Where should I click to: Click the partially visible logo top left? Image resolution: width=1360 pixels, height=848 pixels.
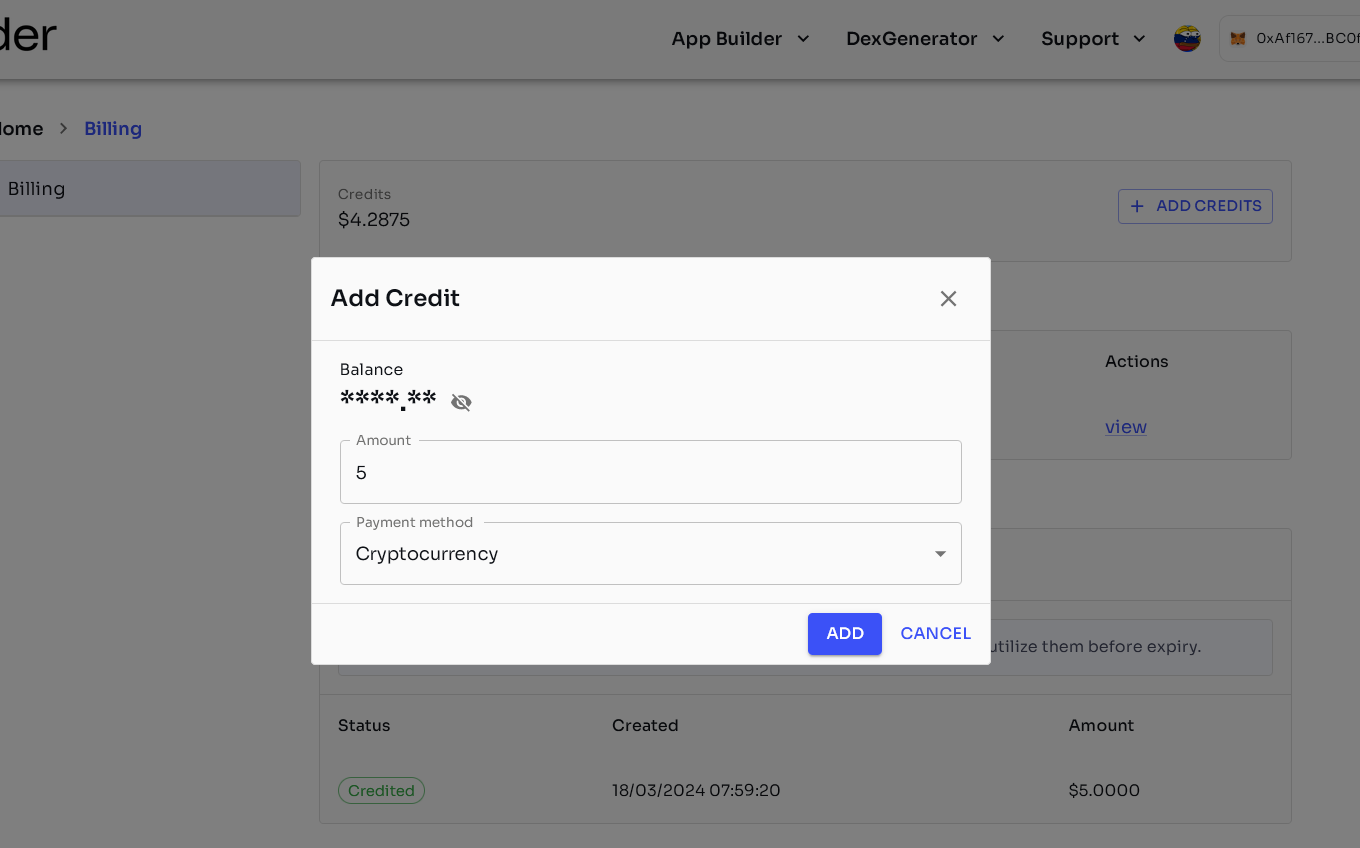(28, 35)
